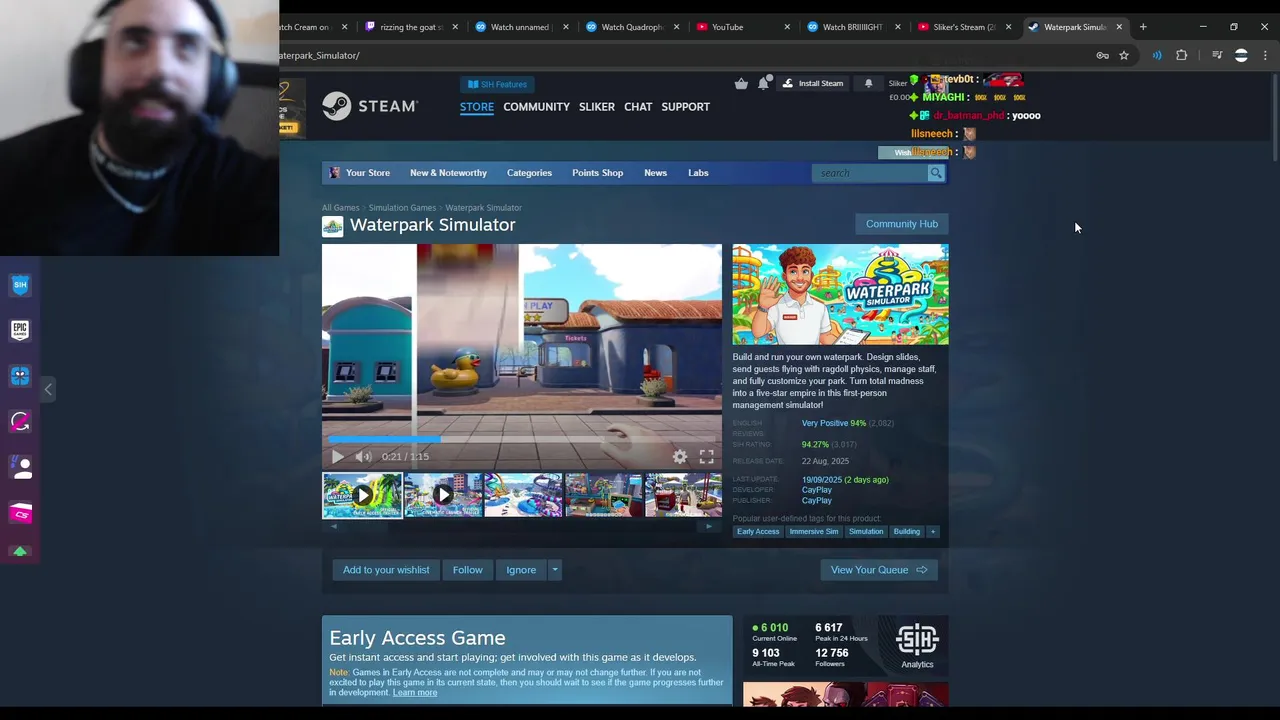Open the video settings gear
Viewport: 1280px width, 720px height.
pos(680,457)
